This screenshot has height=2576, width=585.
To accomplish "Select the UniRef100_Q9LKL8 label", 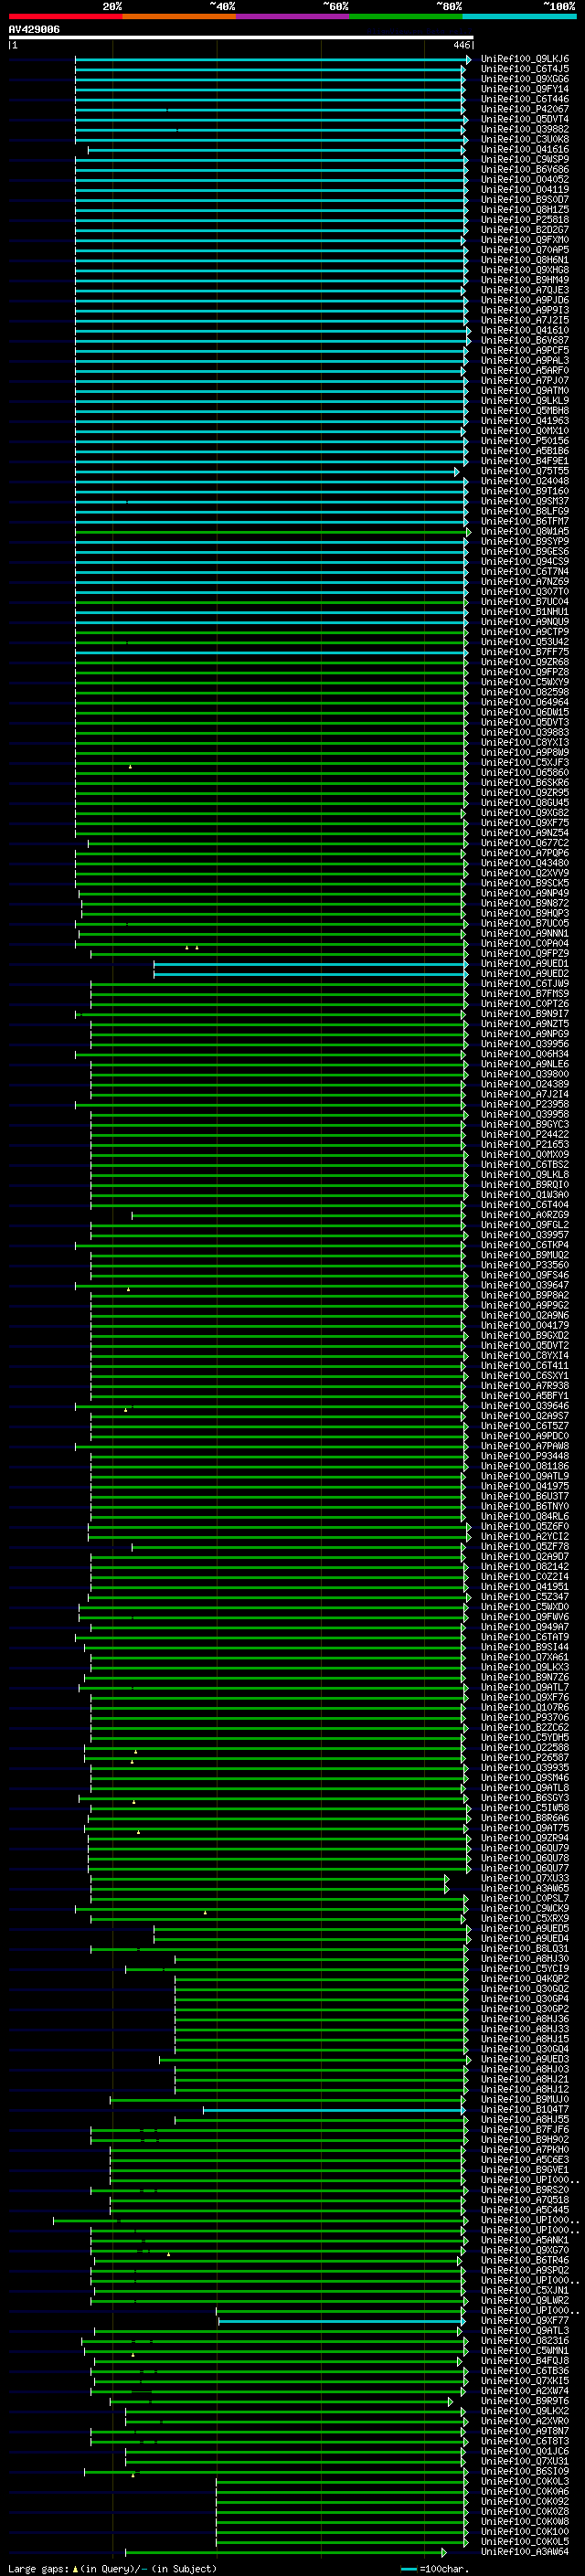I will point(525,1174).
